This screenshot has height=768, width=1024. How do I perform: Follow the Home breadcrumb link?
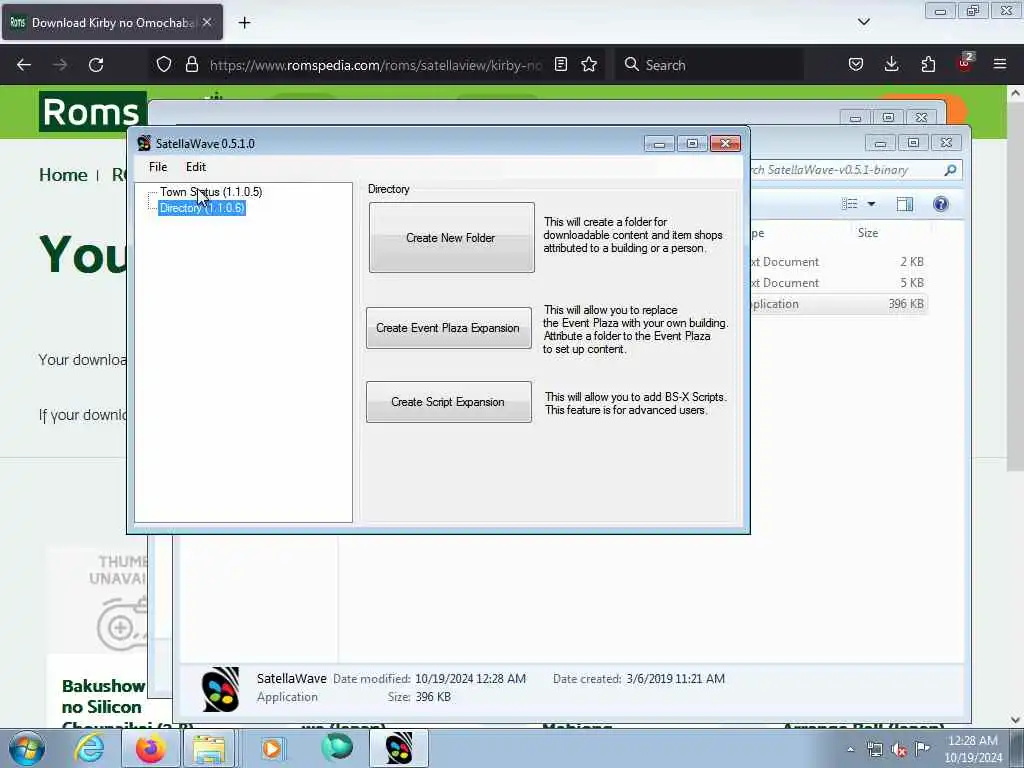(x=63, y=175)
